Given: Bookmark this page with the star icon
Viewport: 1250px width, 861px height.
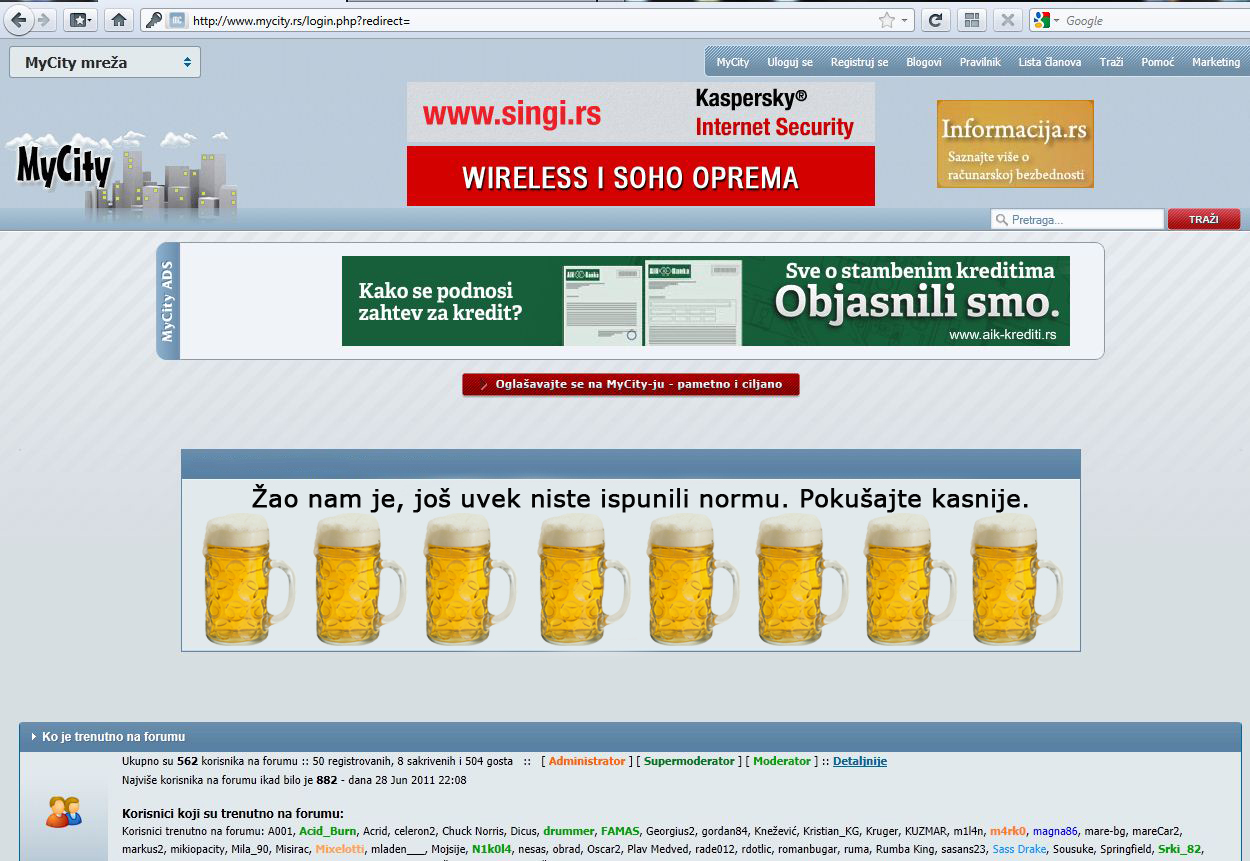Looking at the screenshot, I should tap(886, 20).
